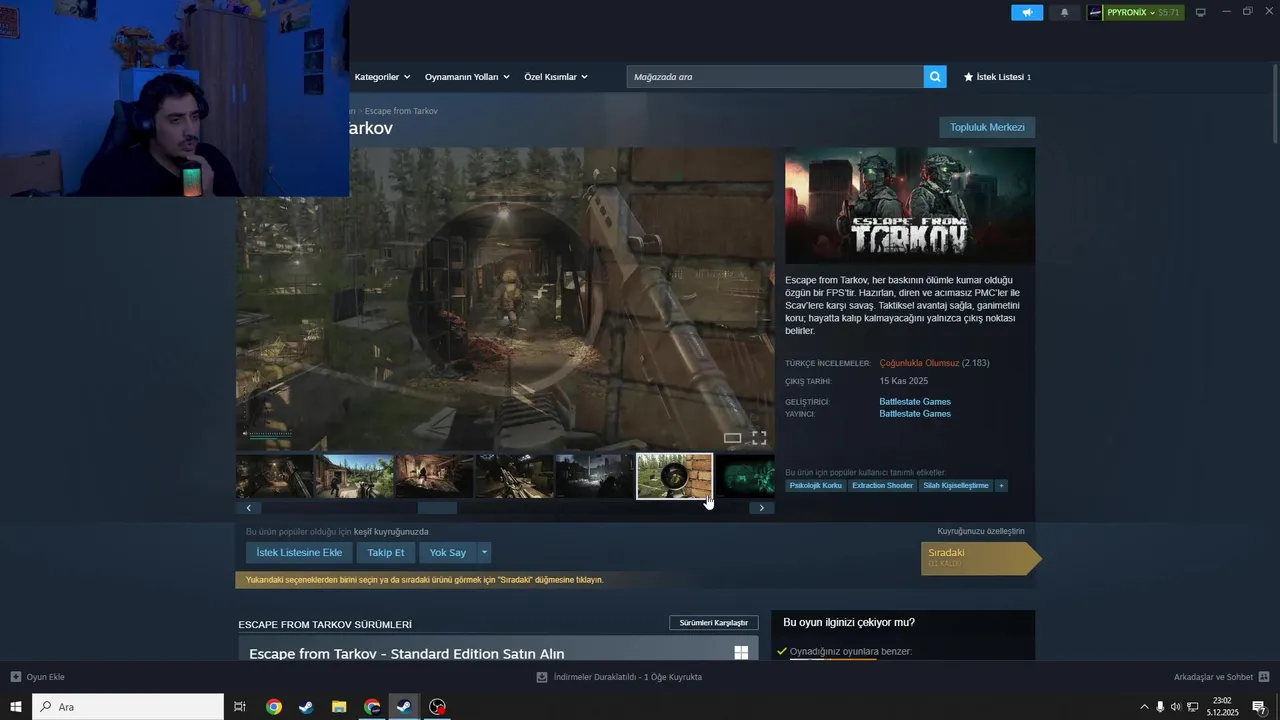The width and height of the screenshot is (1280, 720).
Task: Open the keşif kuyruğunuzda link
Action: (391, 532)
